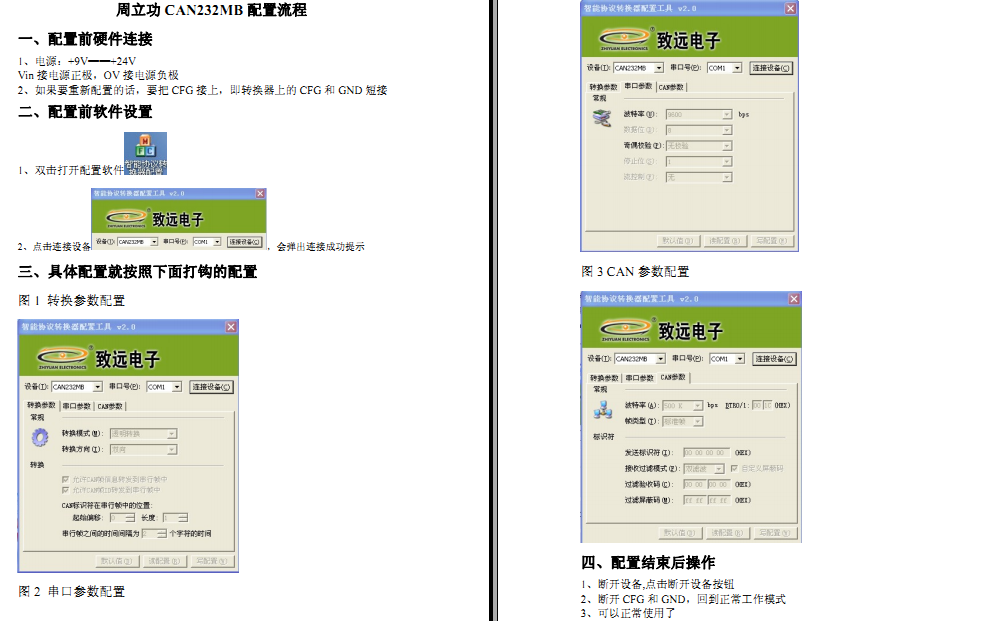Click 连接设备 in small dialog beside 点击连接设备
984x621 pixels.
click(x=245, y=242)
